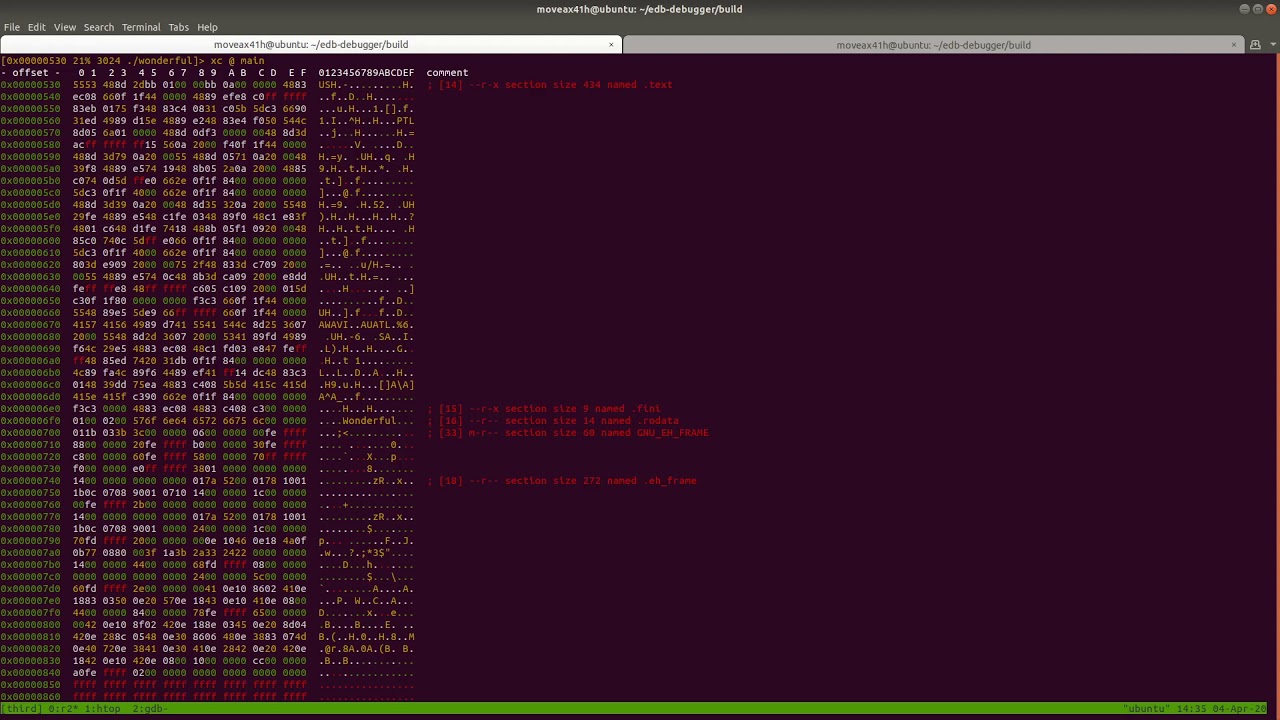Open the Tabs menu
Viewport: 1280px width, 720px height.
[x=179, y=27]
